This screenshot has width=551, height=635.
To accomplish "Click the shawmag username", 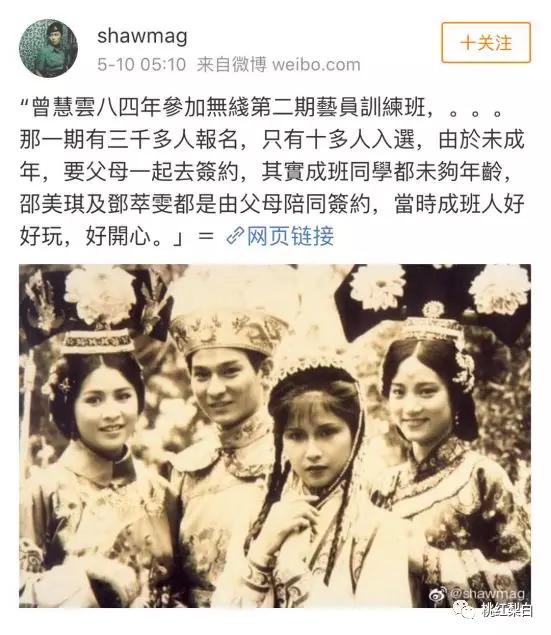I will coord(142,36).
